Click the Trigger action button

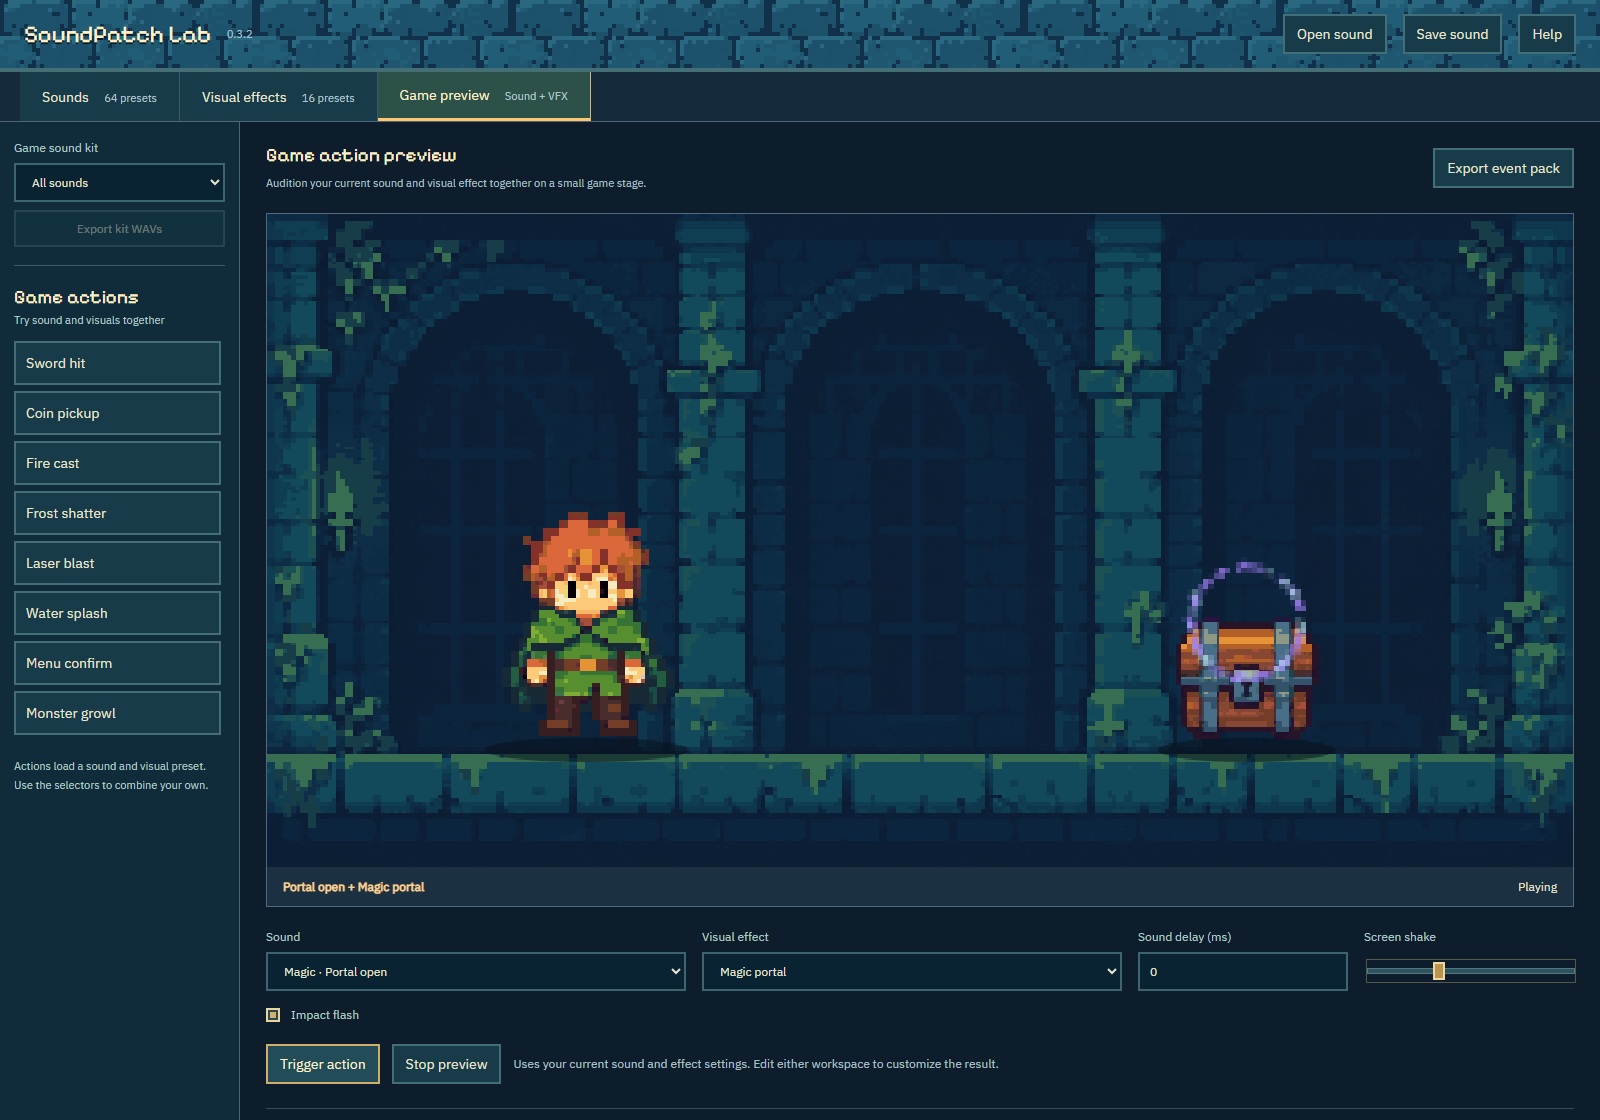[323, 1064]
